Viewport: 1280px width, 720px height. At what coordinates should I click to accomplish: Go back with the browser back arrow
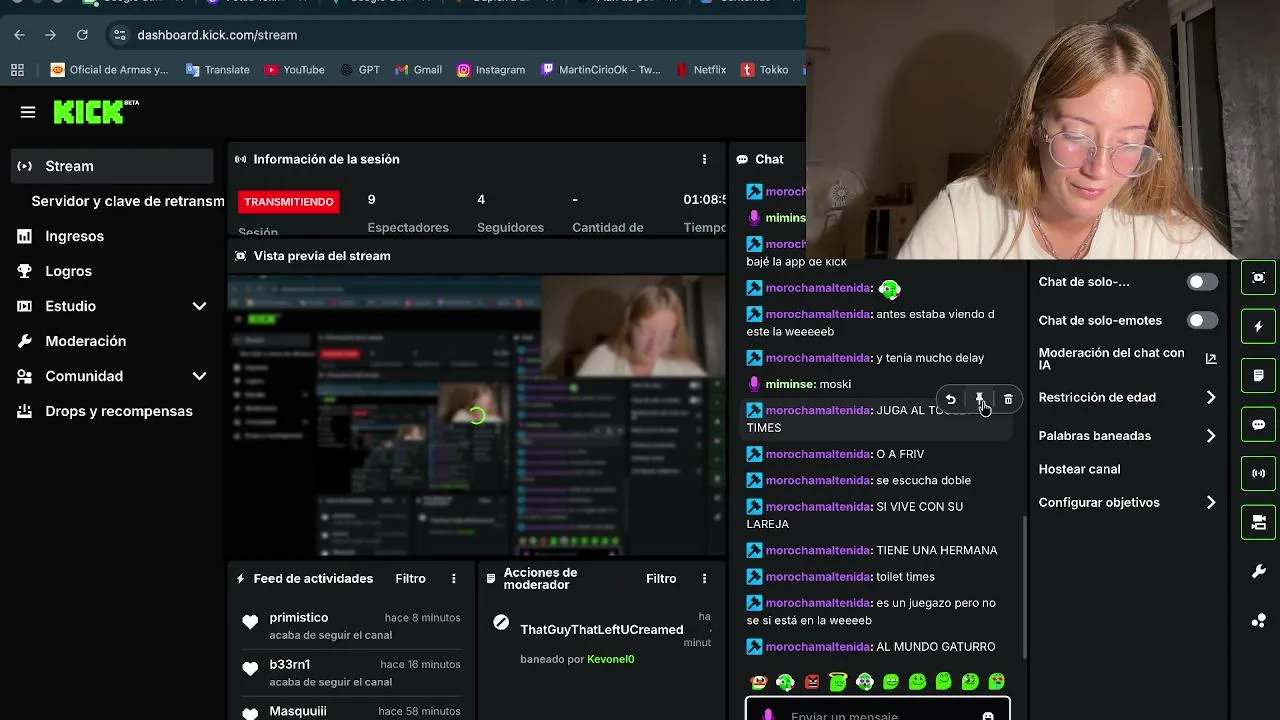[19, 35]
